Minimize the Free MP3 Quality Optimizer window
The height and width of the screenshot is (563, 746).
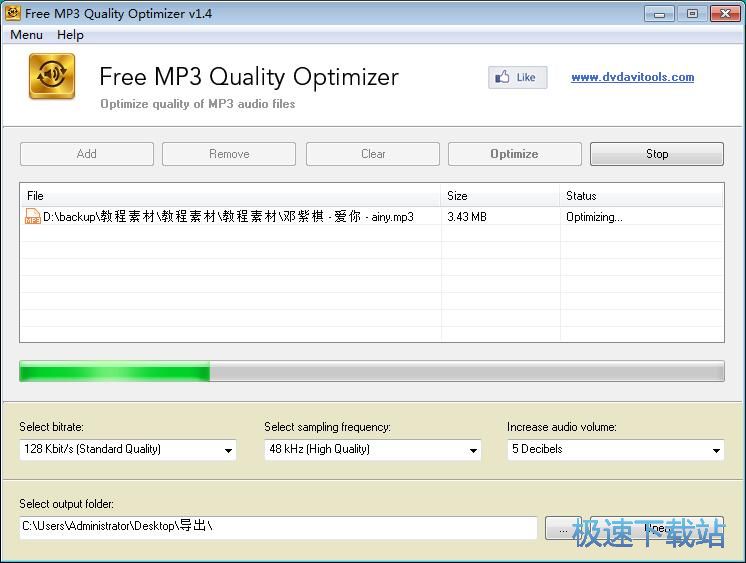click(x=659, y=13)
